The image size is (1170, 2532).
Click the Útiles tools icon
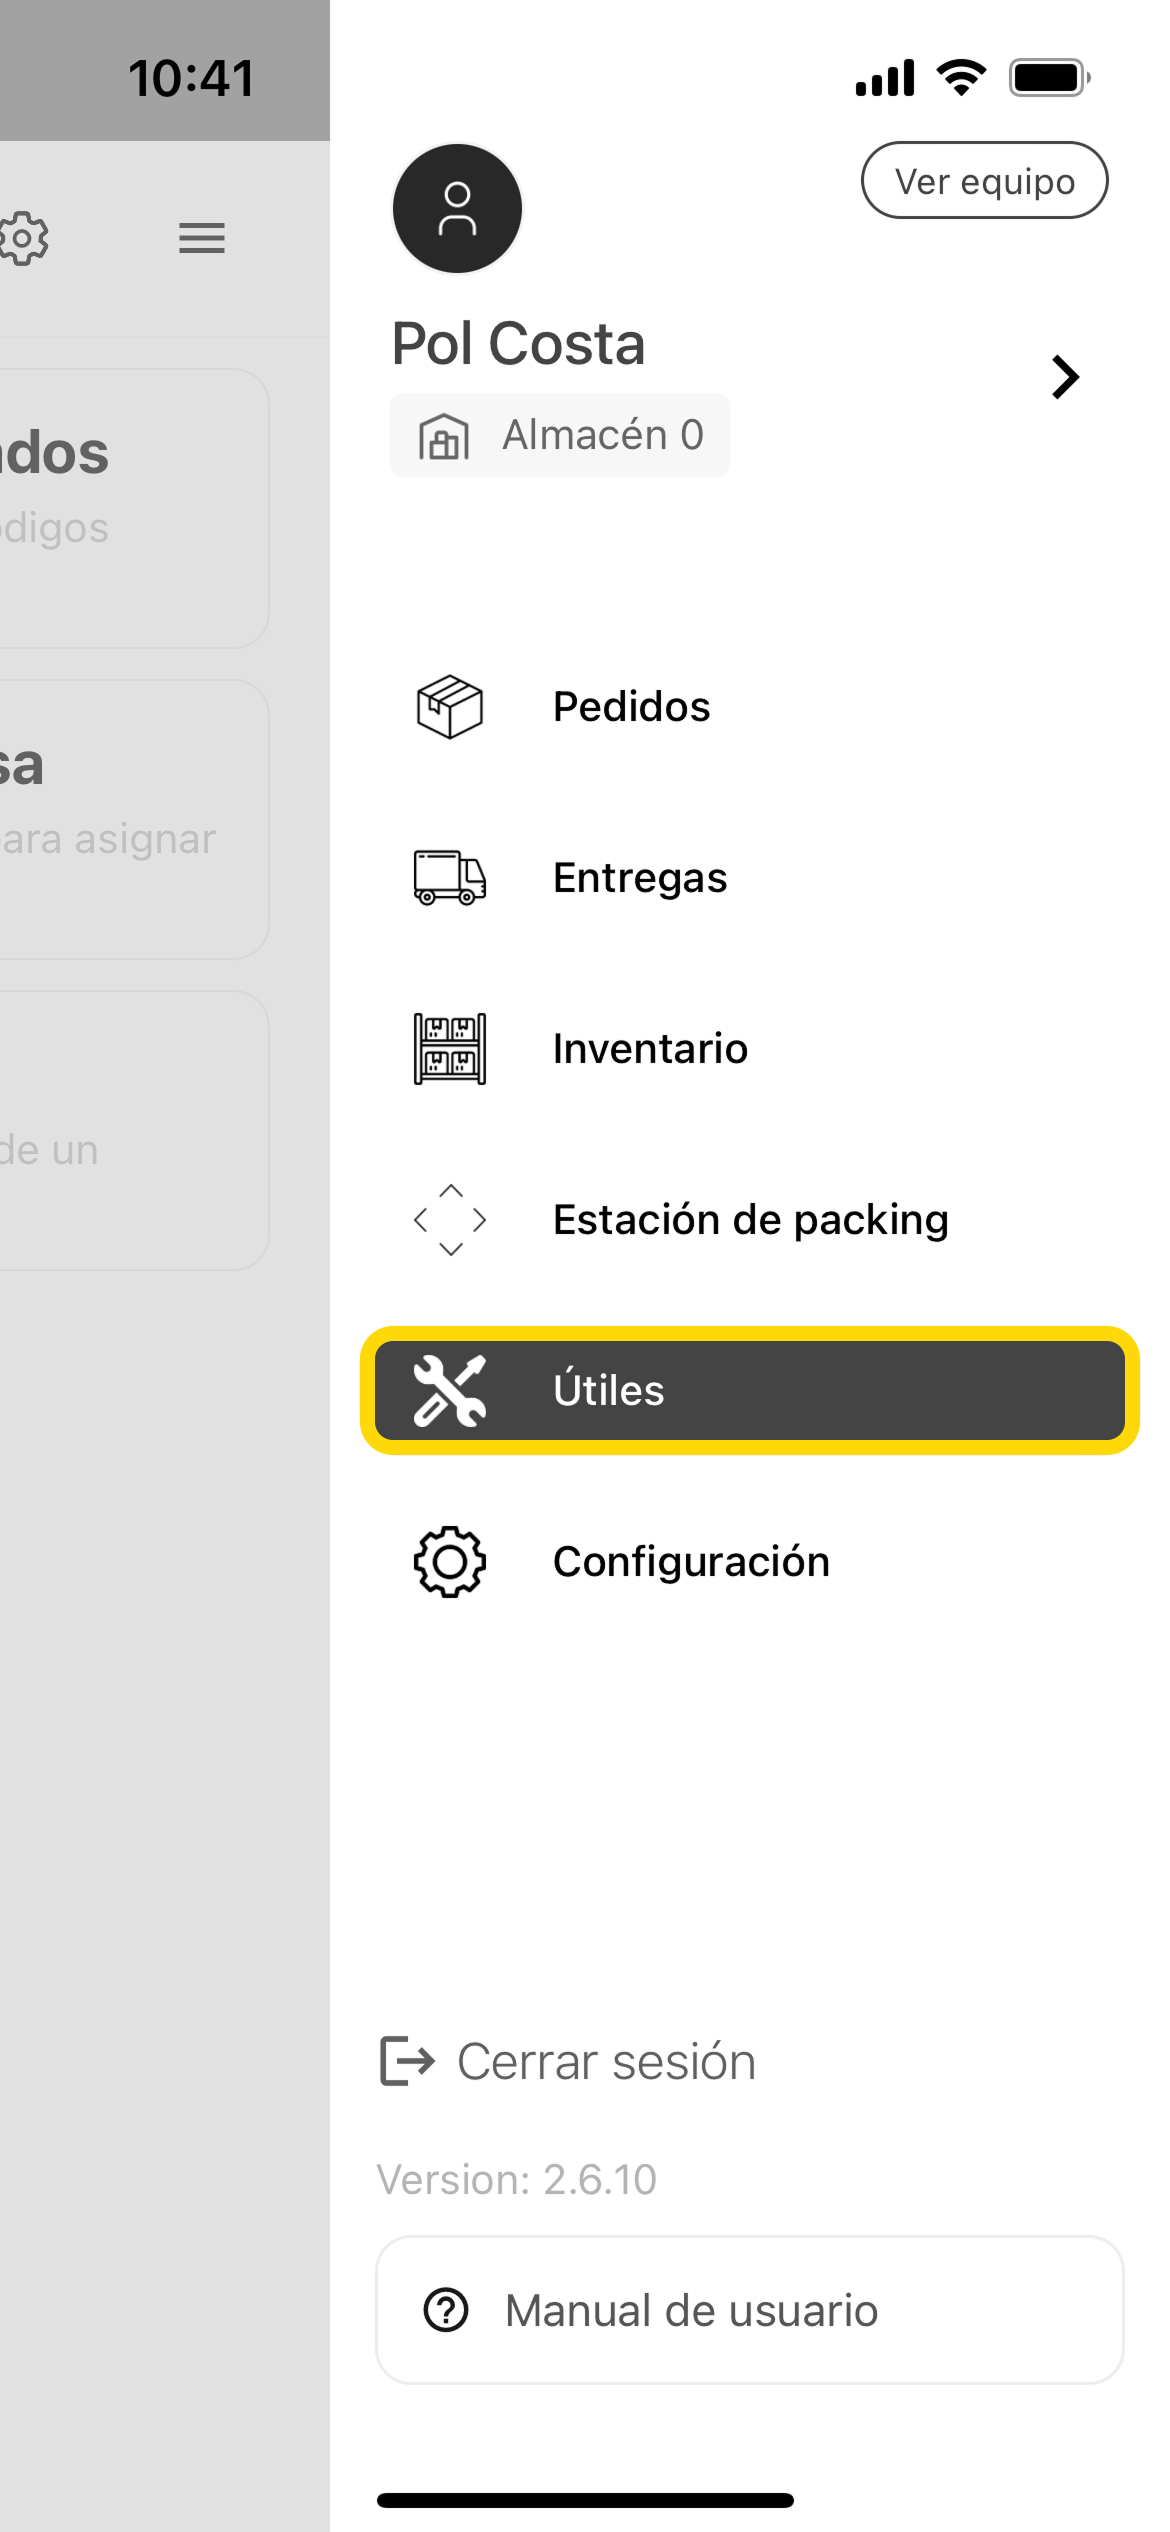[x=450, y=1390]
